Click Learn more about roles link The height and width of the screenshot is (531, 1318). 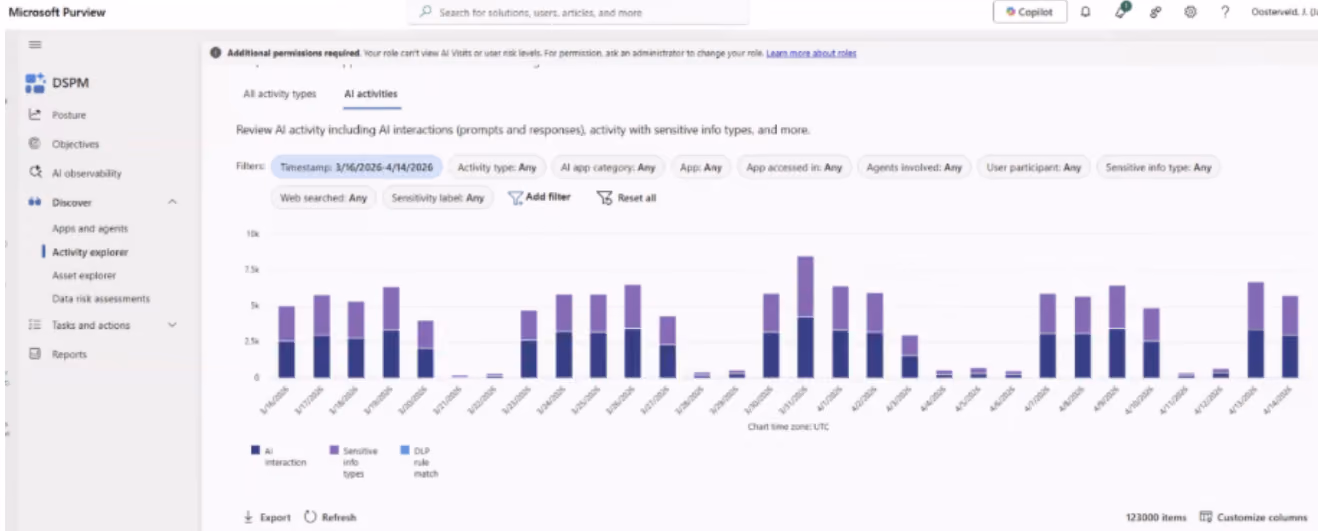(x=811, y=53)
